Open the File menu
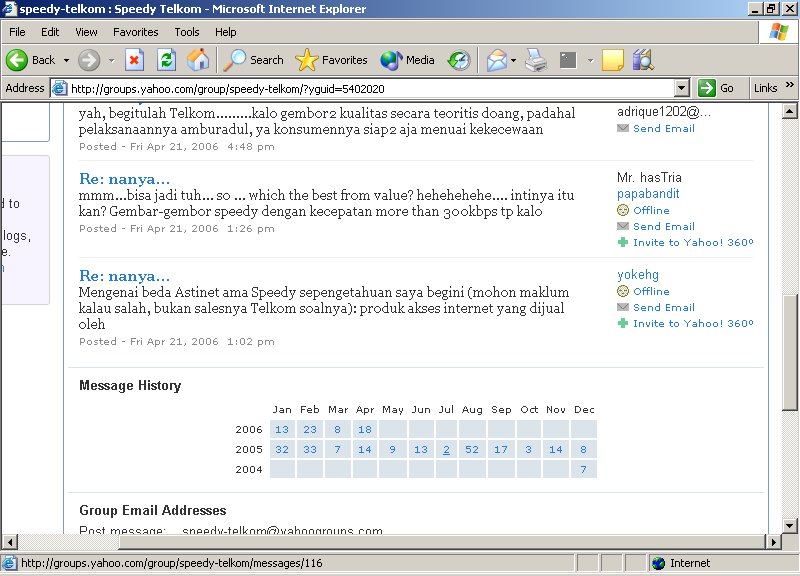This screenshot has width=800, height=576. (x=17, y=32)
